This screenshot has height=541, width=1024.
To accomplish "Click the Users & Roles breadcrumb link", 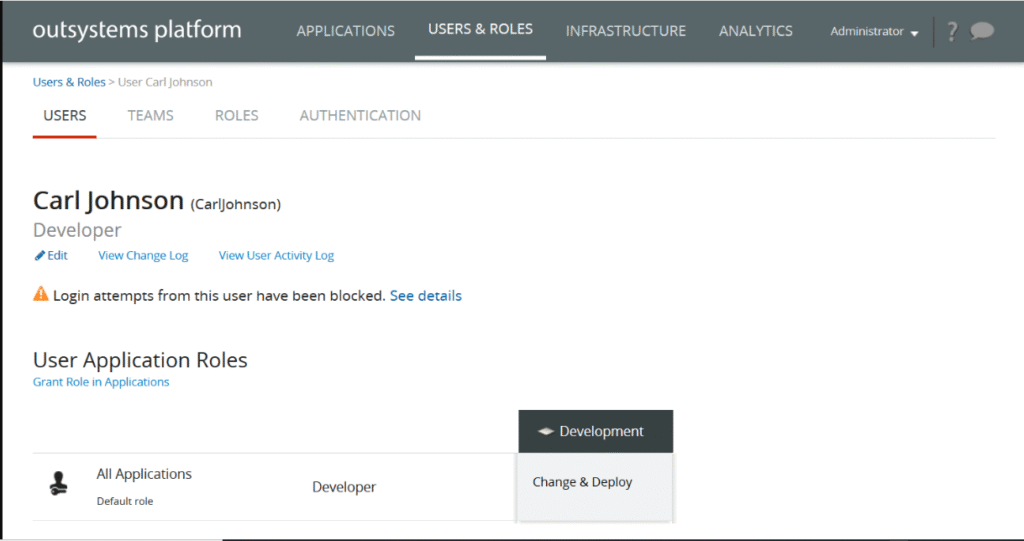I will coord(69,82).
